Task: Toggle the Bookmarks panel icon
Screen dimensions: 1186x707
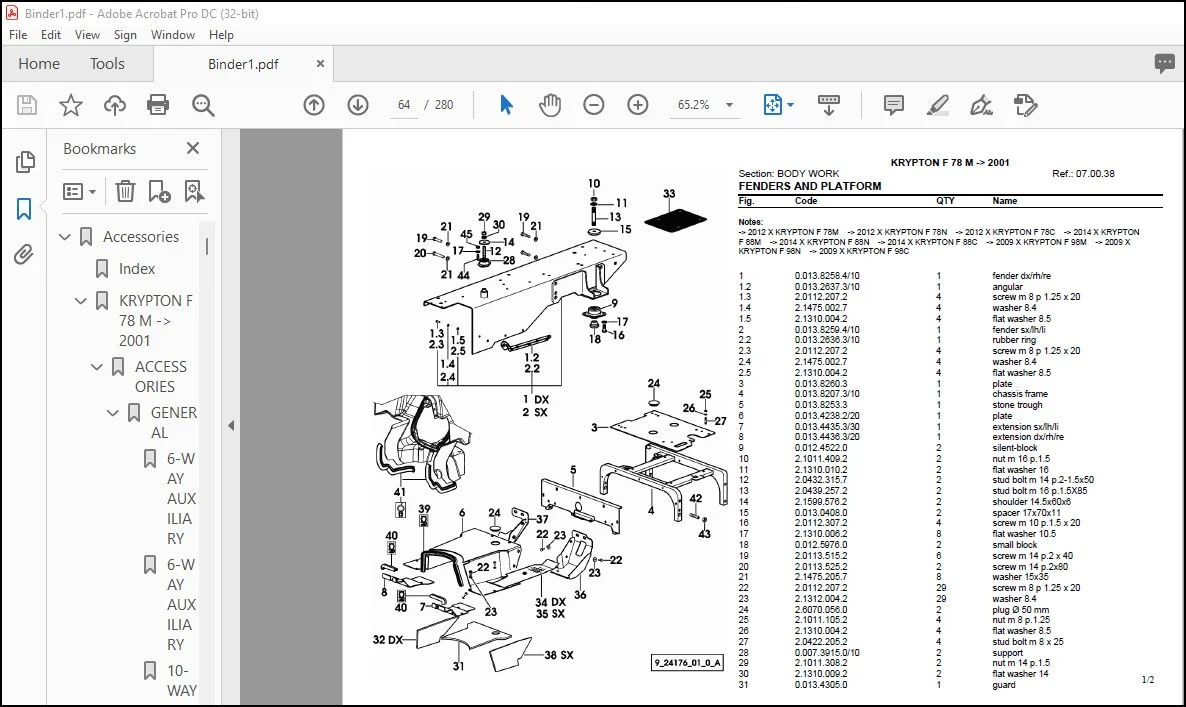Action: pos(24,209)
